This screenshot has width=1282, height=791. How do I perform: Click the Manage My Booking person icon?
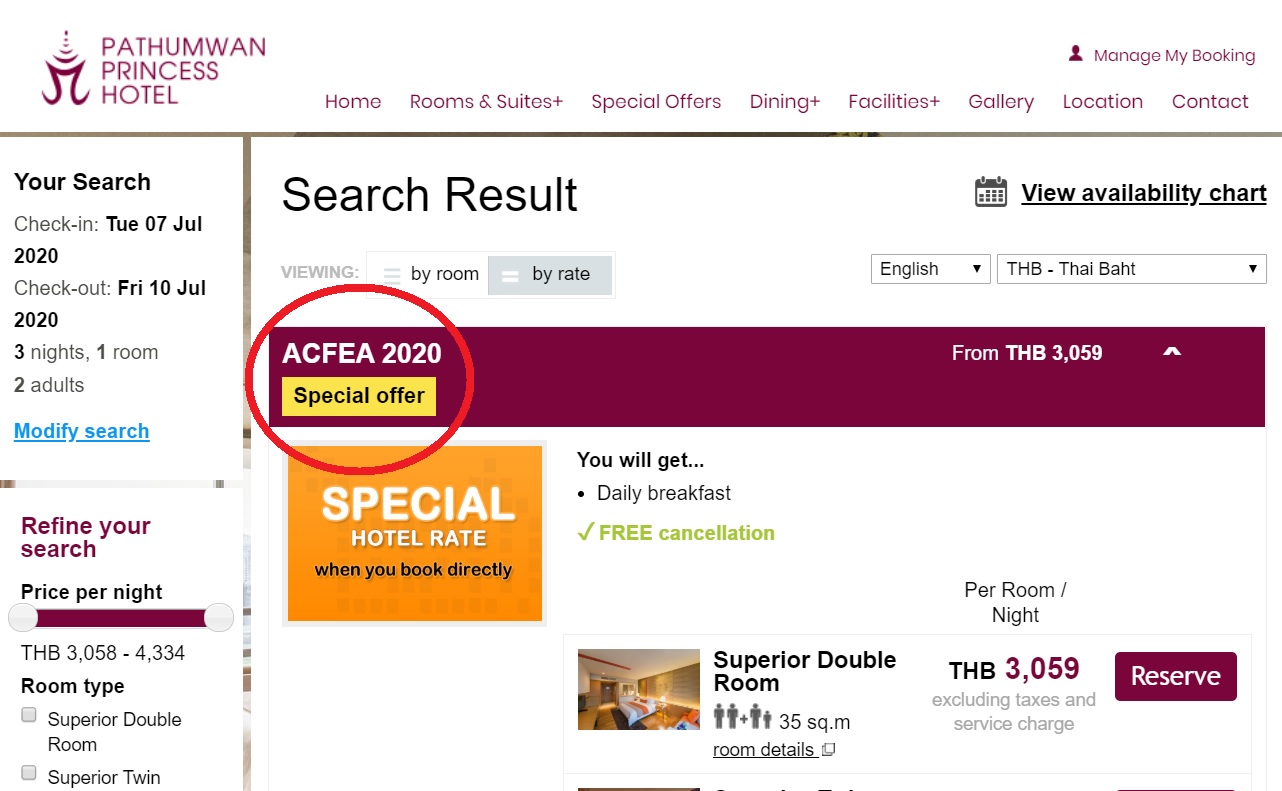(x=1076, y=54)
